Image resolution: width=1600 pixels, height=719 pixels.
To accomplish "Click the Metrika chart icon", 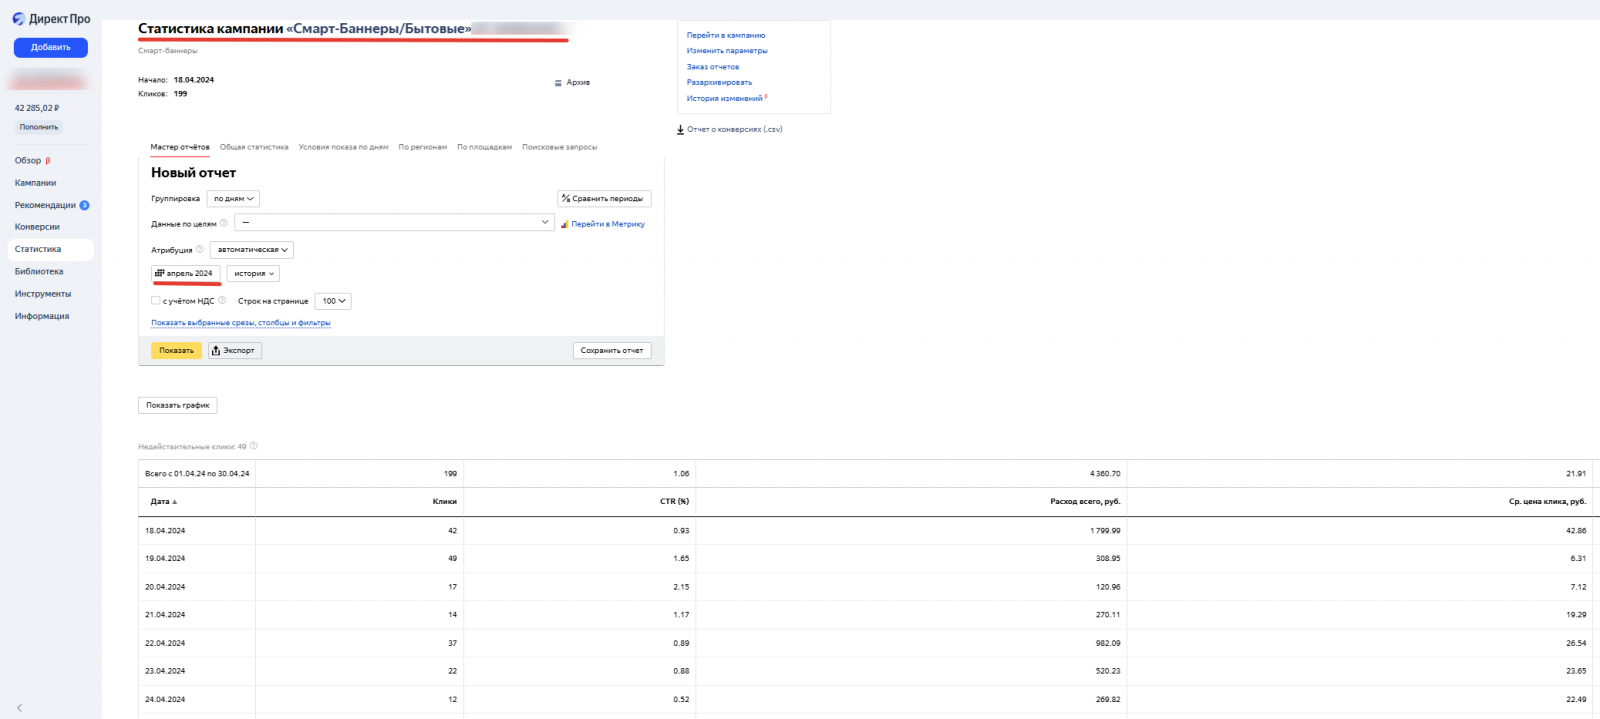I will tap(564, 224).
